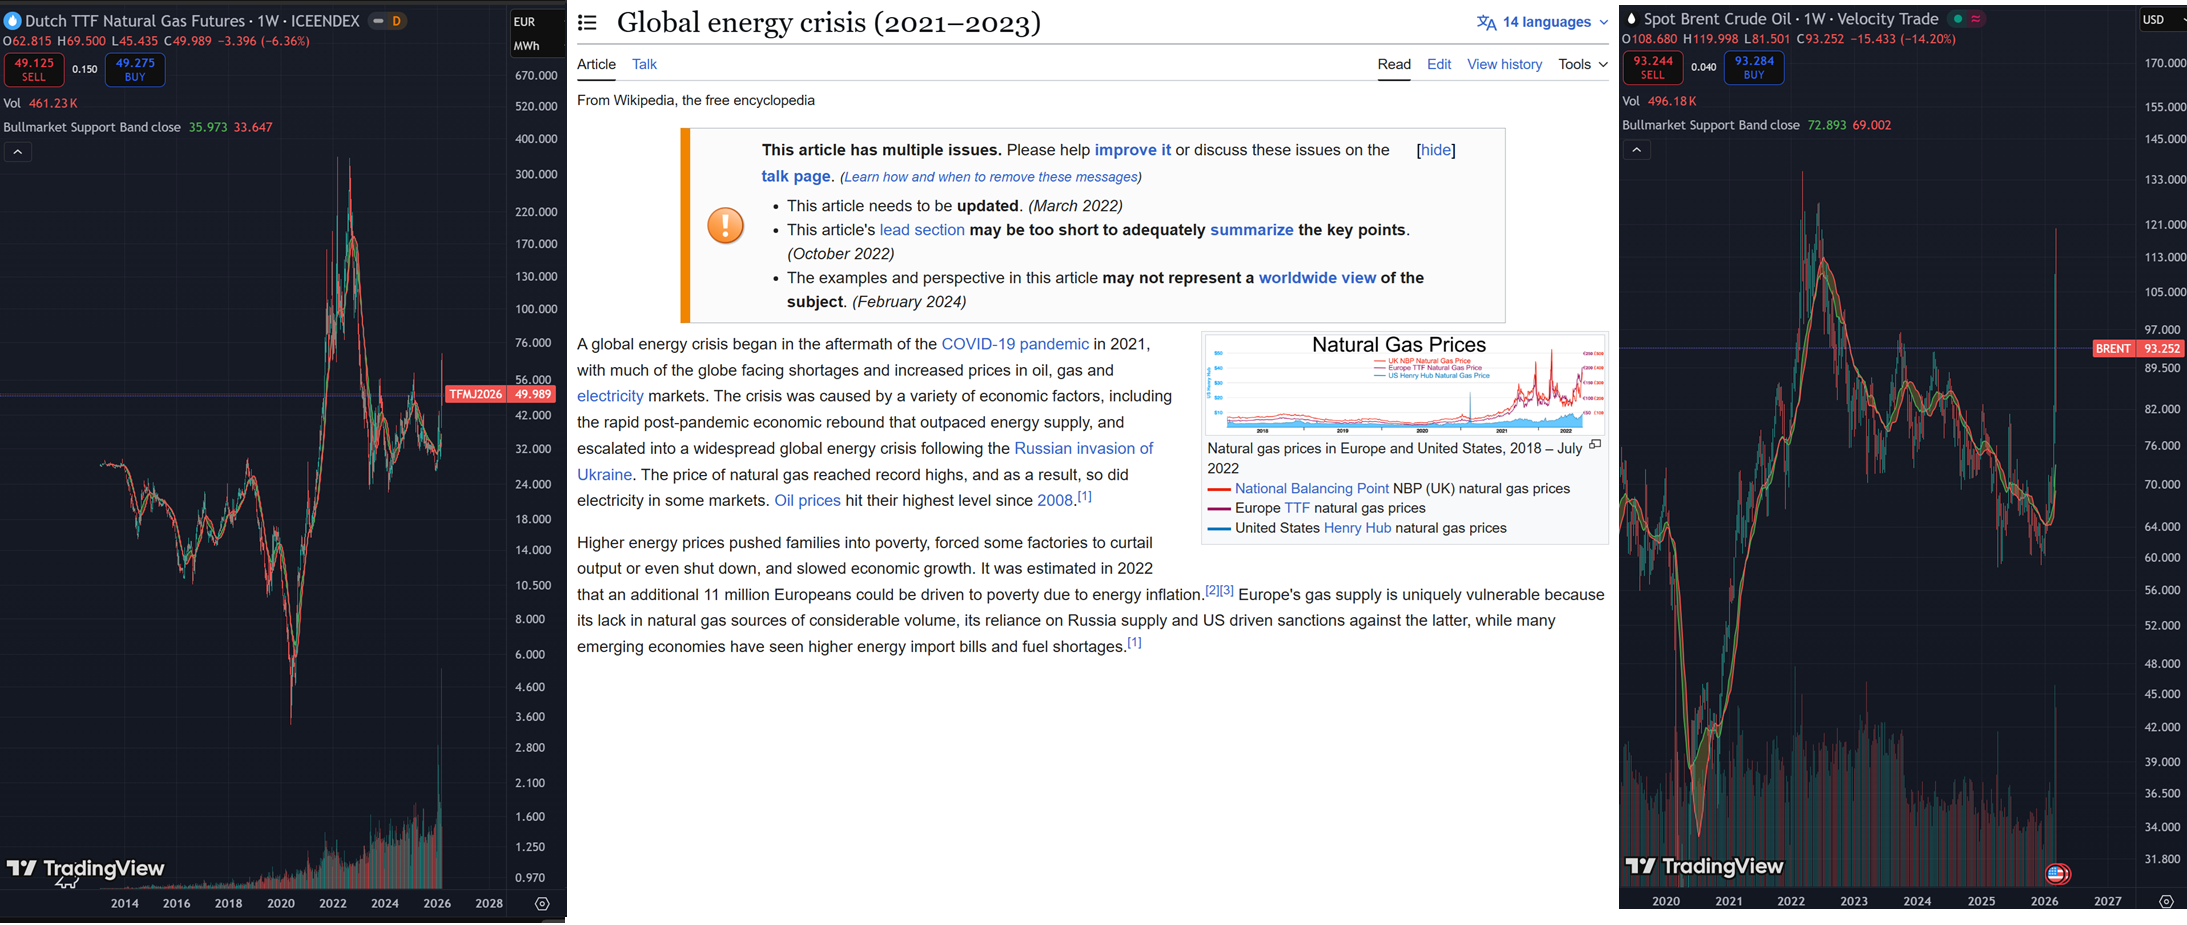The width and height of the screenshot is (2187, 925).
Task: Open 'Learn how and when to remove these messages'
Action: point(991,177)
